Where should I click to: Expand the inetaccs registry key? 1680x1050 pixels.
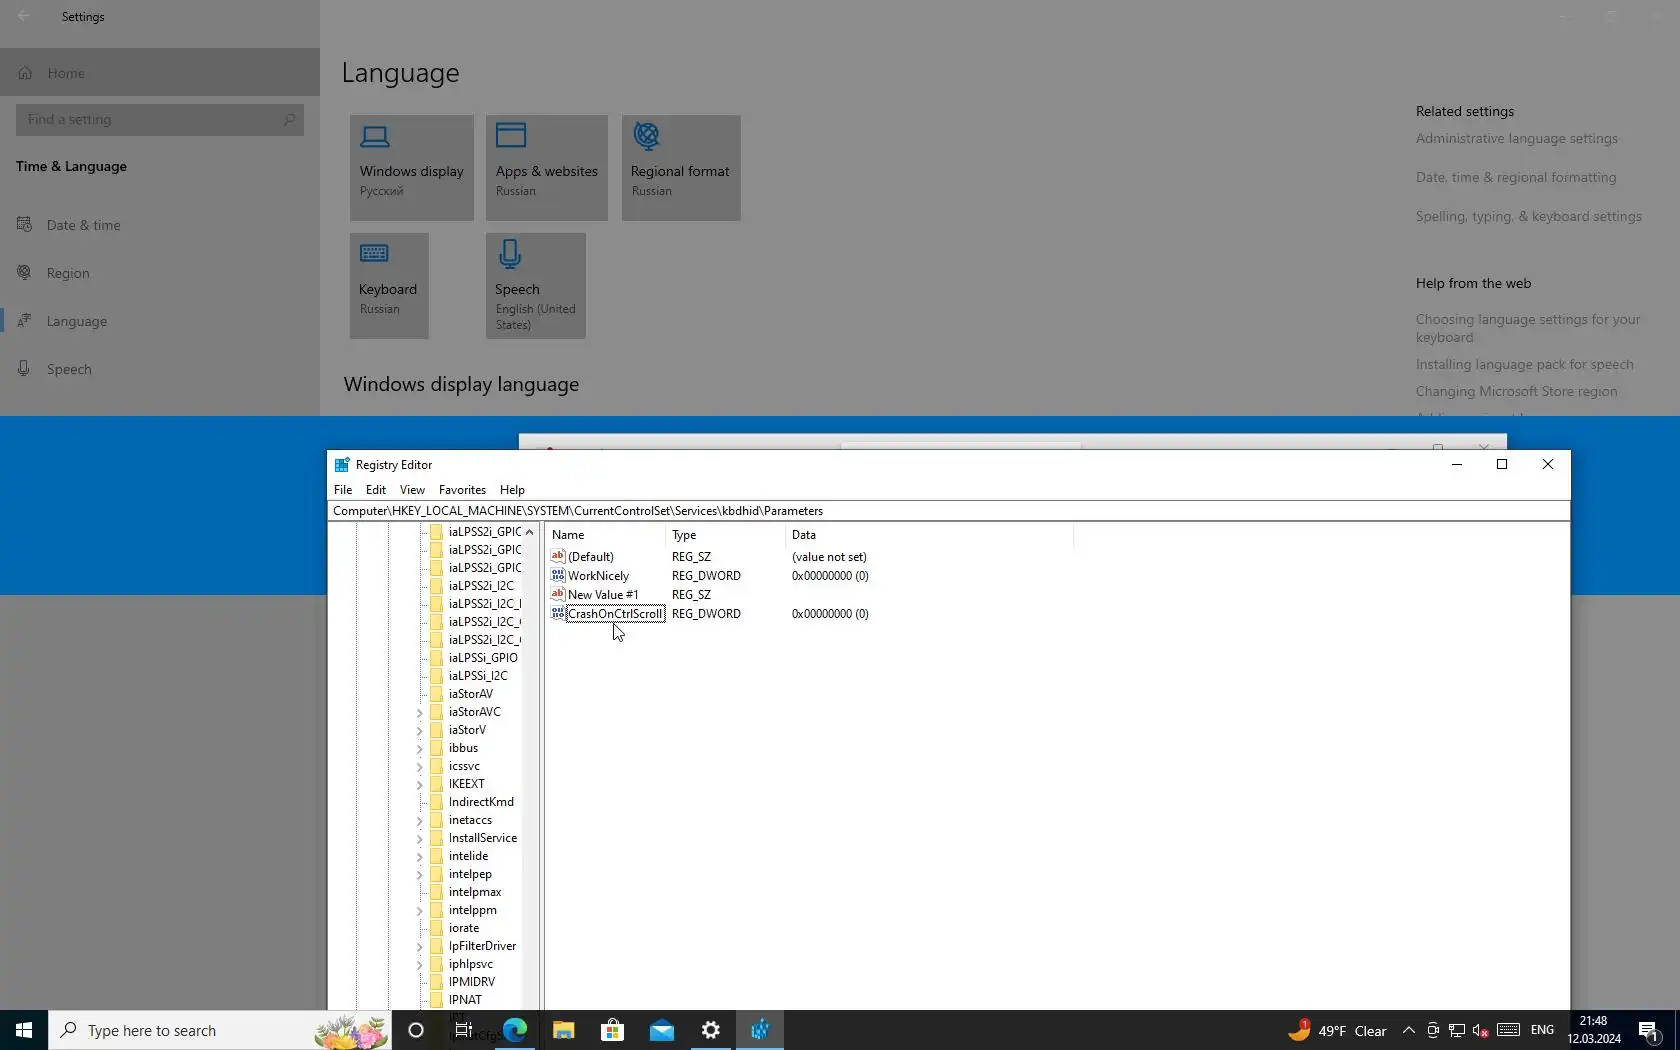420,821
